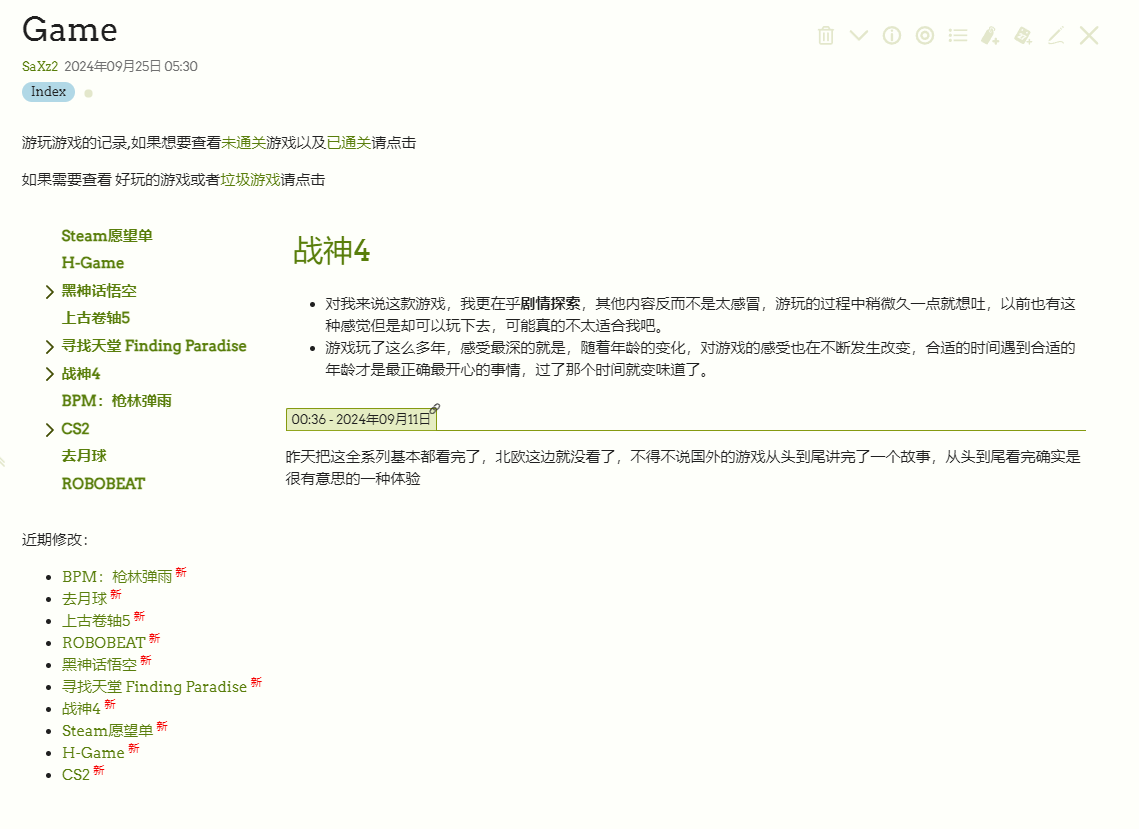
Task: Click the Game tiddler title
Action: click(x=70, y=30)
